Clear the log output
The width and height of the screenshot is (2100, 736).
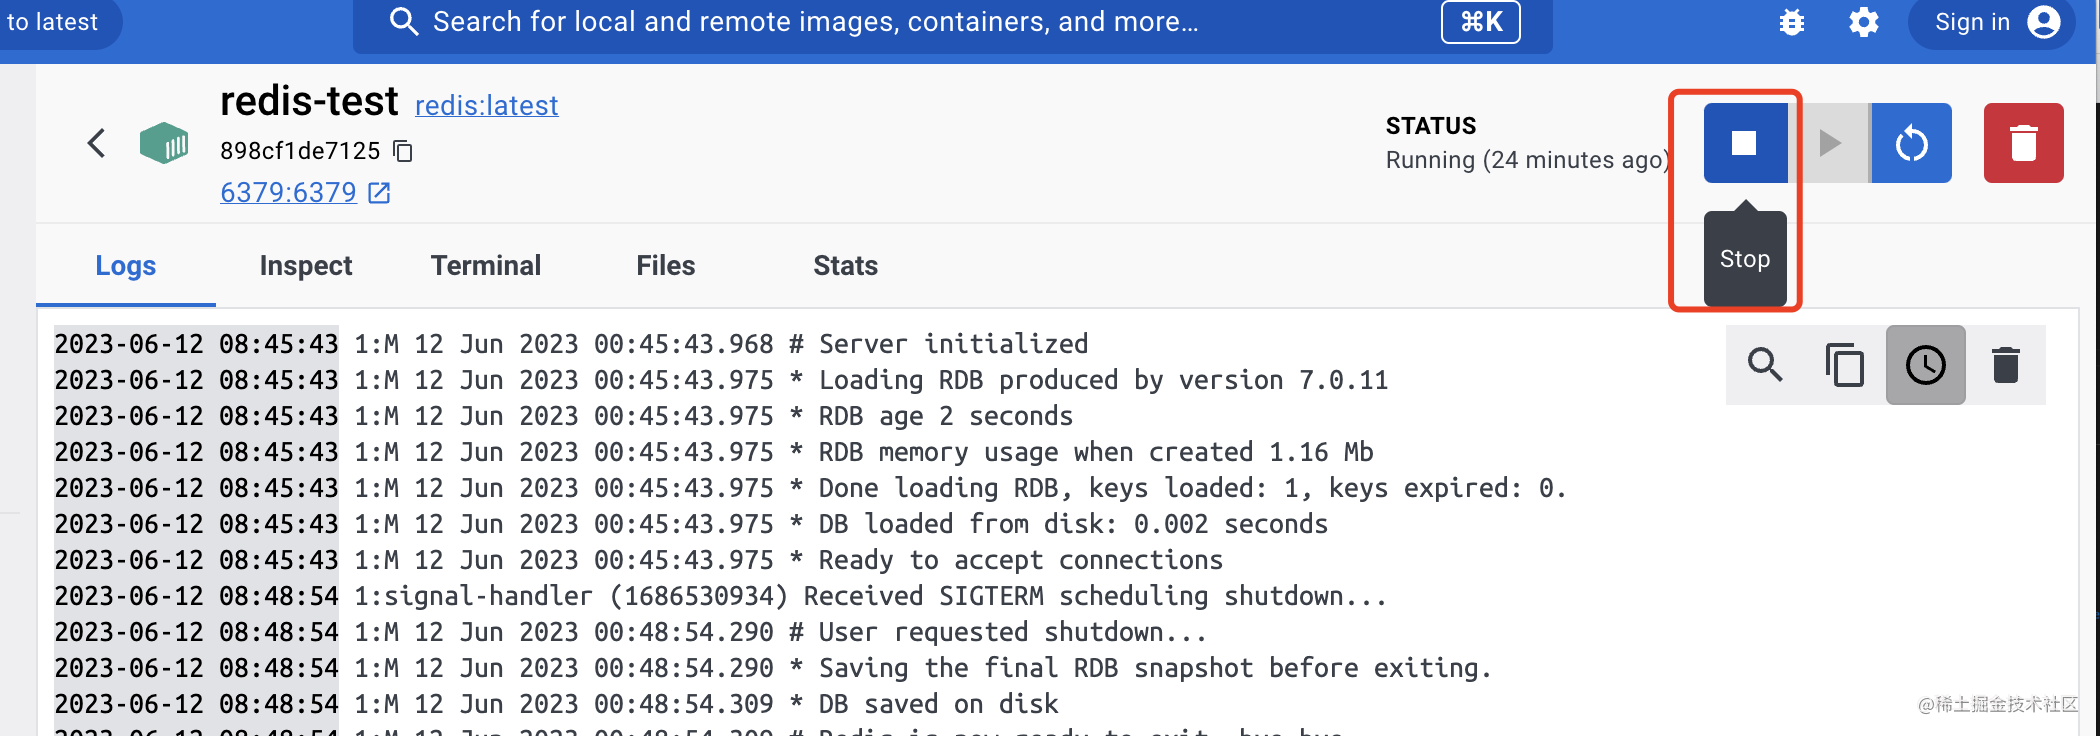pos(2005,365)
